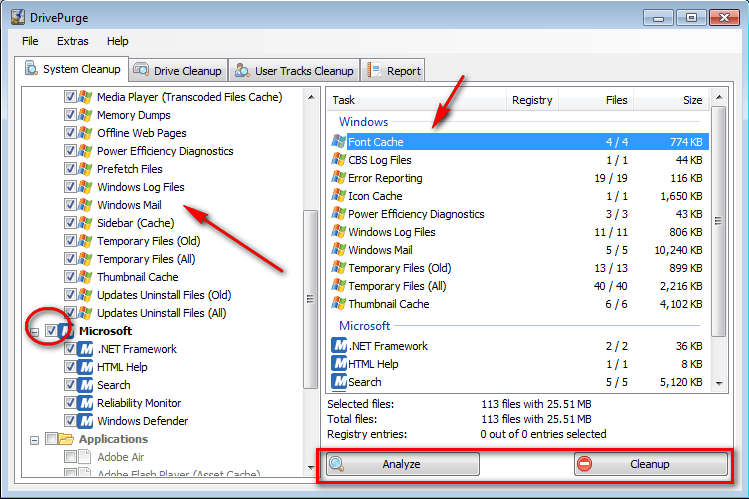Uncheck Temporary Files (Old) checkbox in tree
Viewport: 749px width, 499px height.
(x=70, y=241)
